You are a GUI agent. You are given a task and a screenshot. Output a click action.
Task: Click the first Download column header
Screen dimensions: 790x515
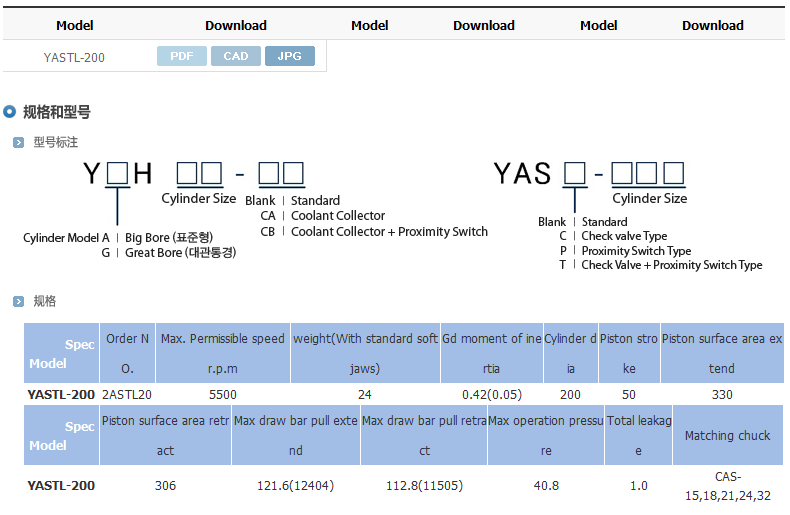[x=236, y=26]
